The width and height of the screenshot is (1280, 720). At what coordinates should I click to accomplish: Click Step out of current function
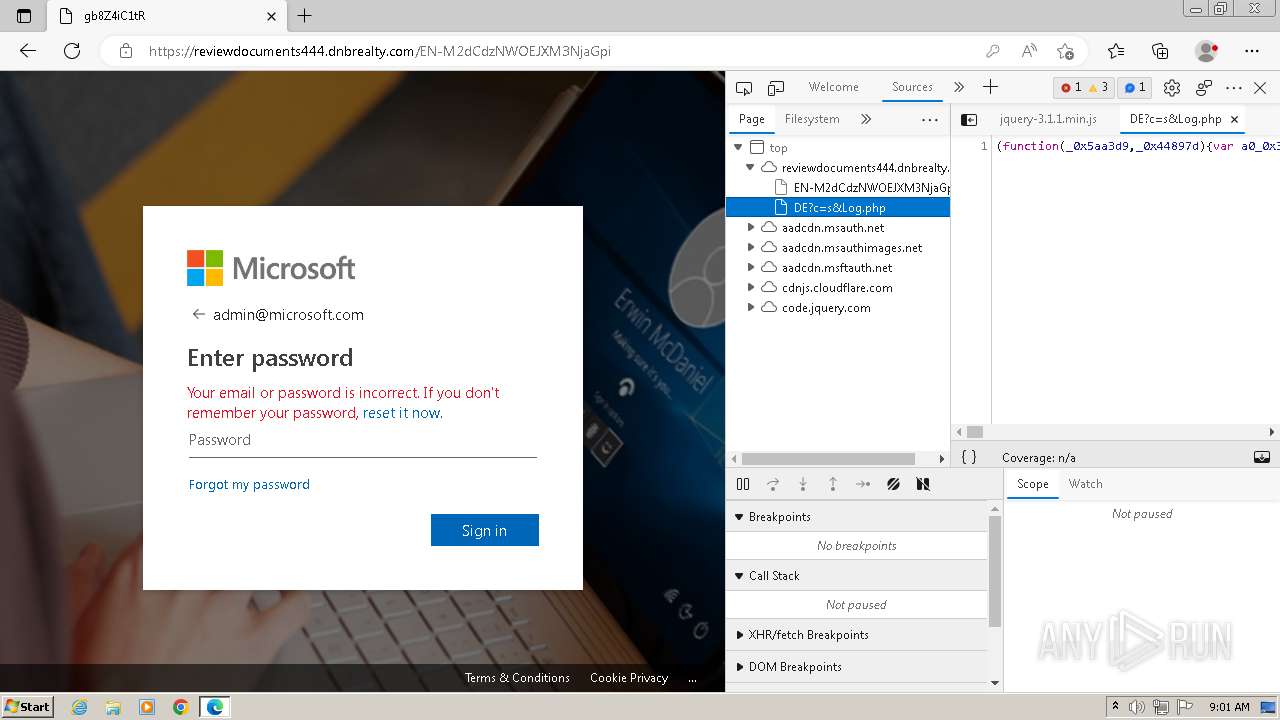click(833, 484)
